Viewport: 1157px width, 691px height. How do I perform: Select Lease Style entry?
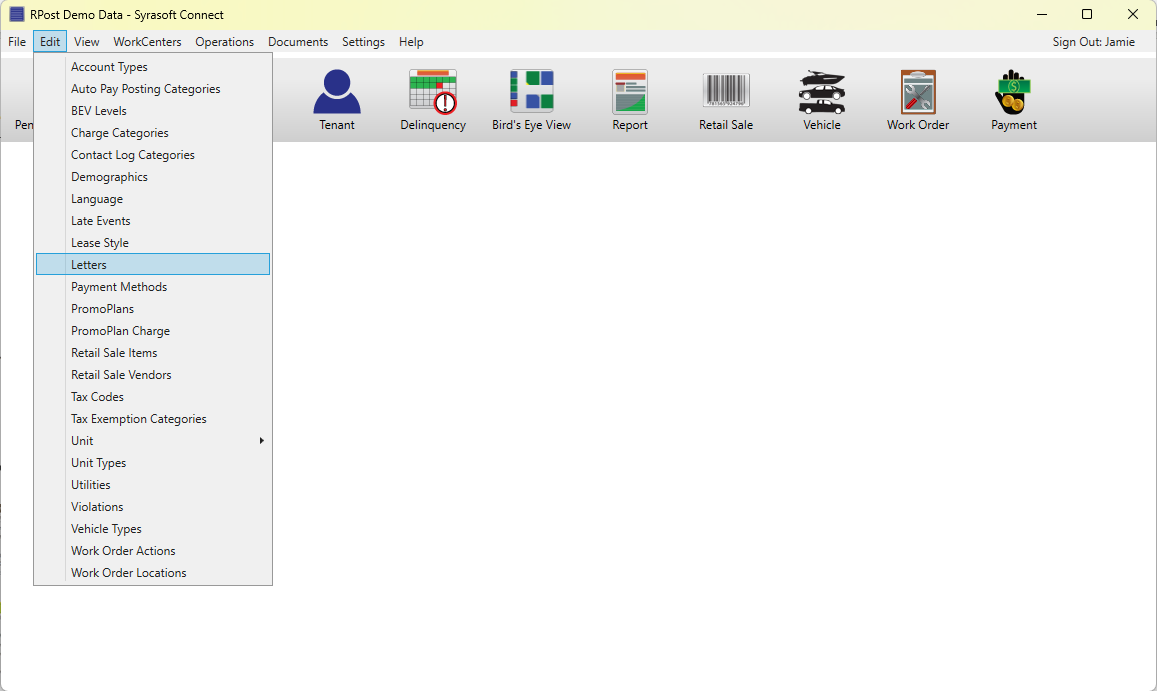coord(153,243)
